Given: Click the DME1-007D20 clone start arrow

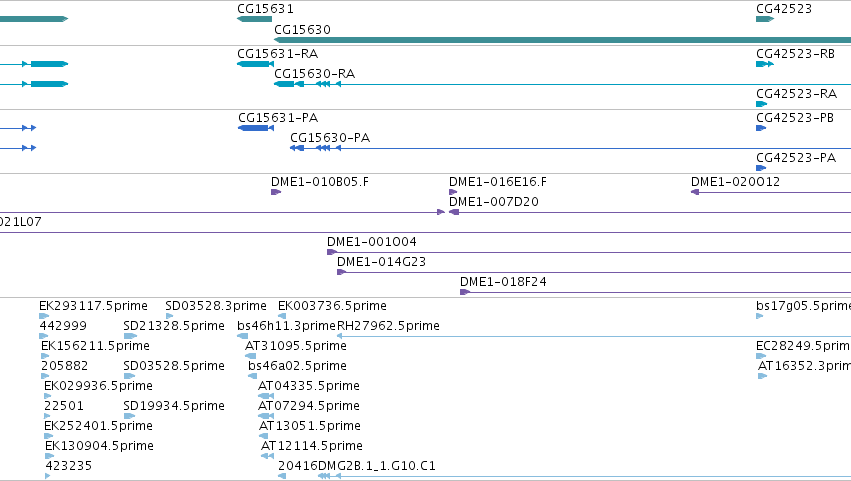Looking at the screenshot, I should click(454, 212).
